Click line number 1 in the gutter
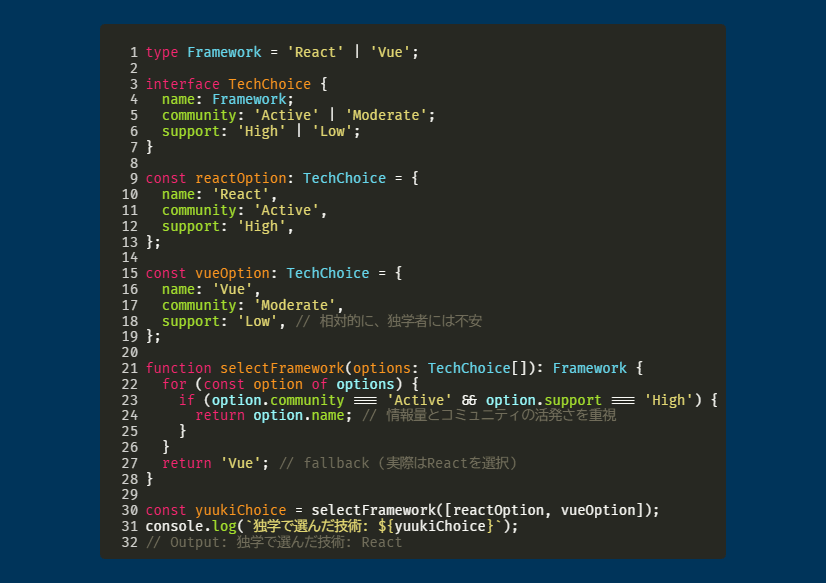 [x=133, y=52]
